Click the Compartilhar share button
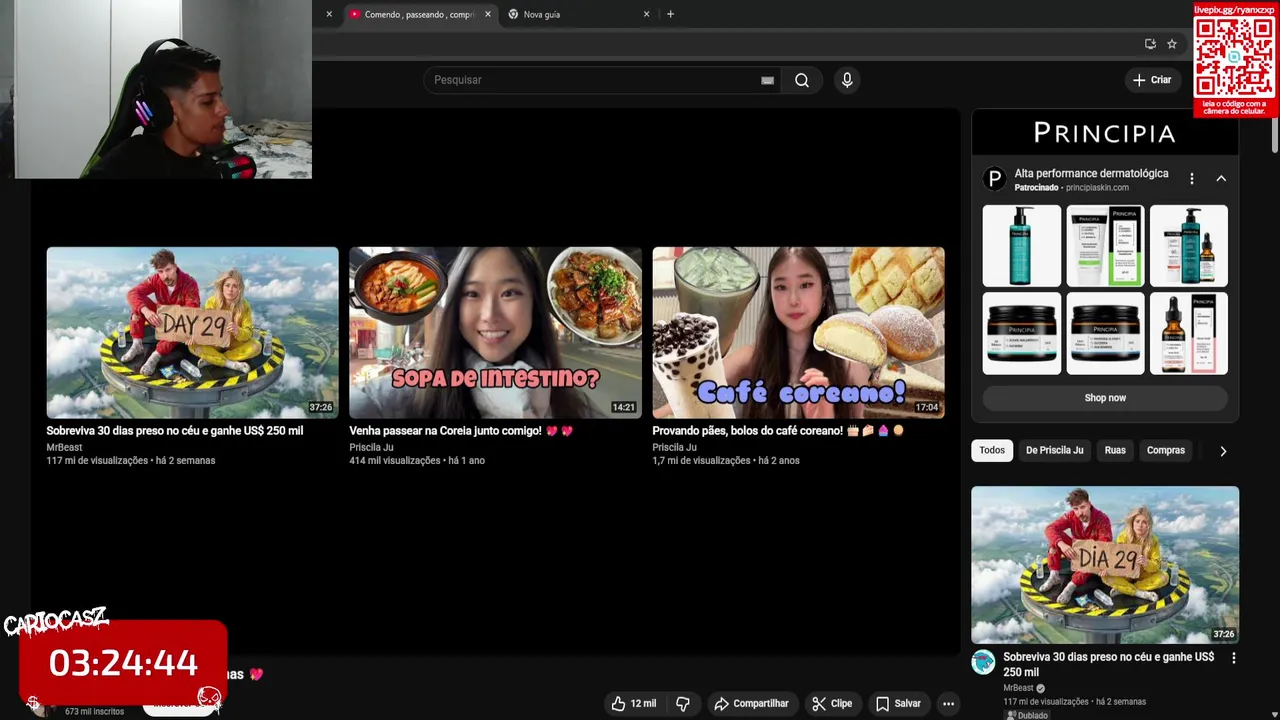 [x=751, y=704]
